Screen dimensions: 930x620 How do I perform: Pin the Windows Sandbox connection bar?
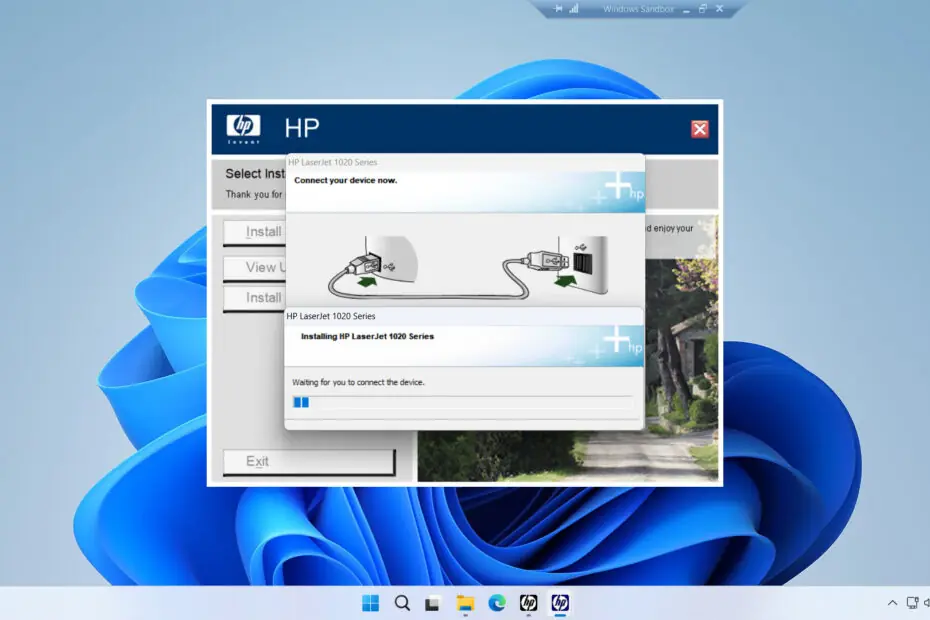558,9
